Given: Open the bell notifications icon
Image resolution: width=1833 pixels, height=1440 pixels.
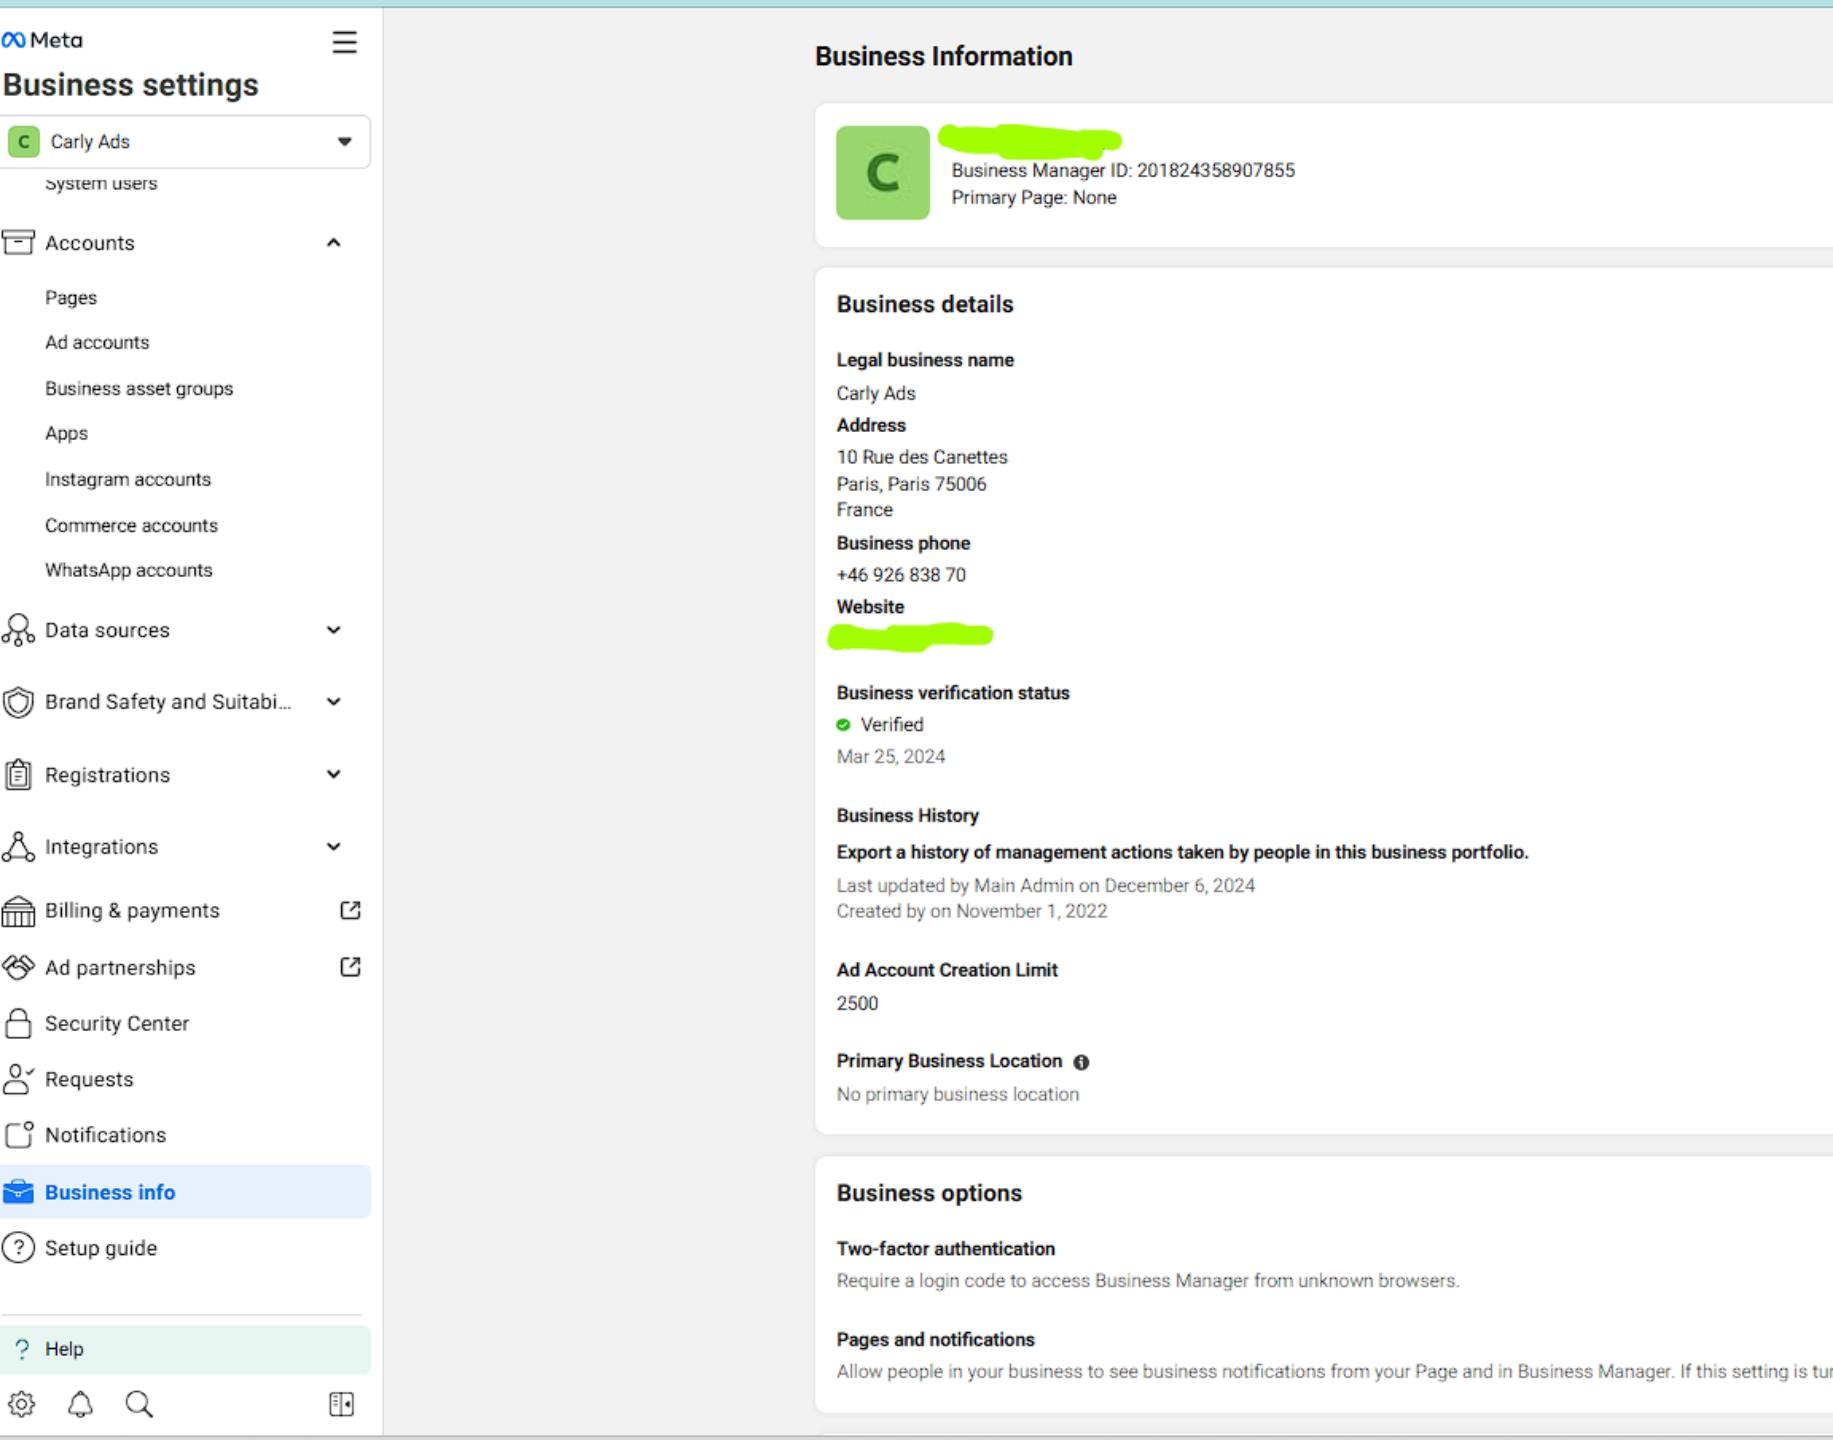Looking at the screenshot, I should click(x=80, y=1404).
